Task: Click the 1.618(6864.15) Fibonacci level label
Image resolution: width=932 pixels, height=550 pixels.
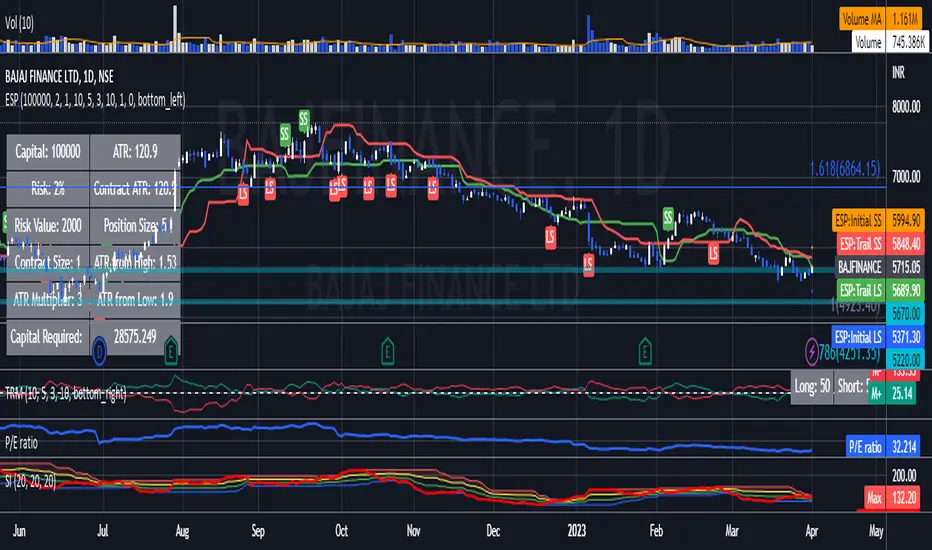Action: click(x=845, y=169)
